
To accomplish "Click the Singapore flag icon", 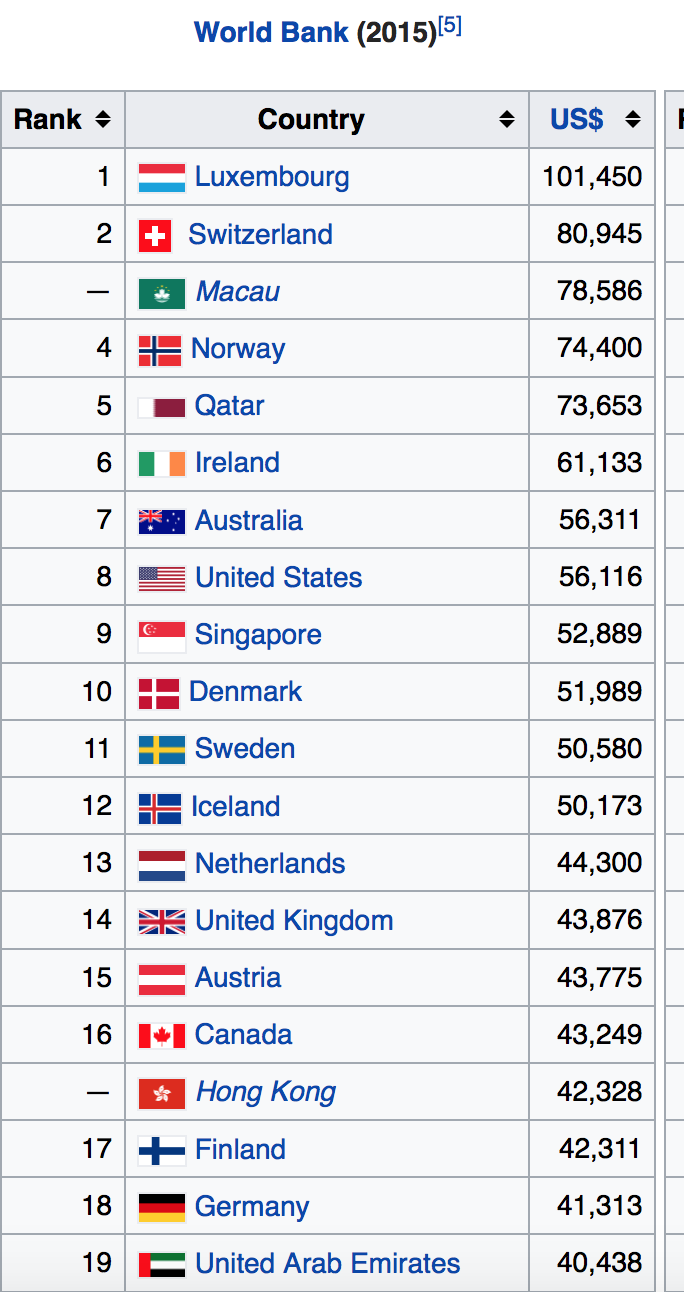I will 161,635.
